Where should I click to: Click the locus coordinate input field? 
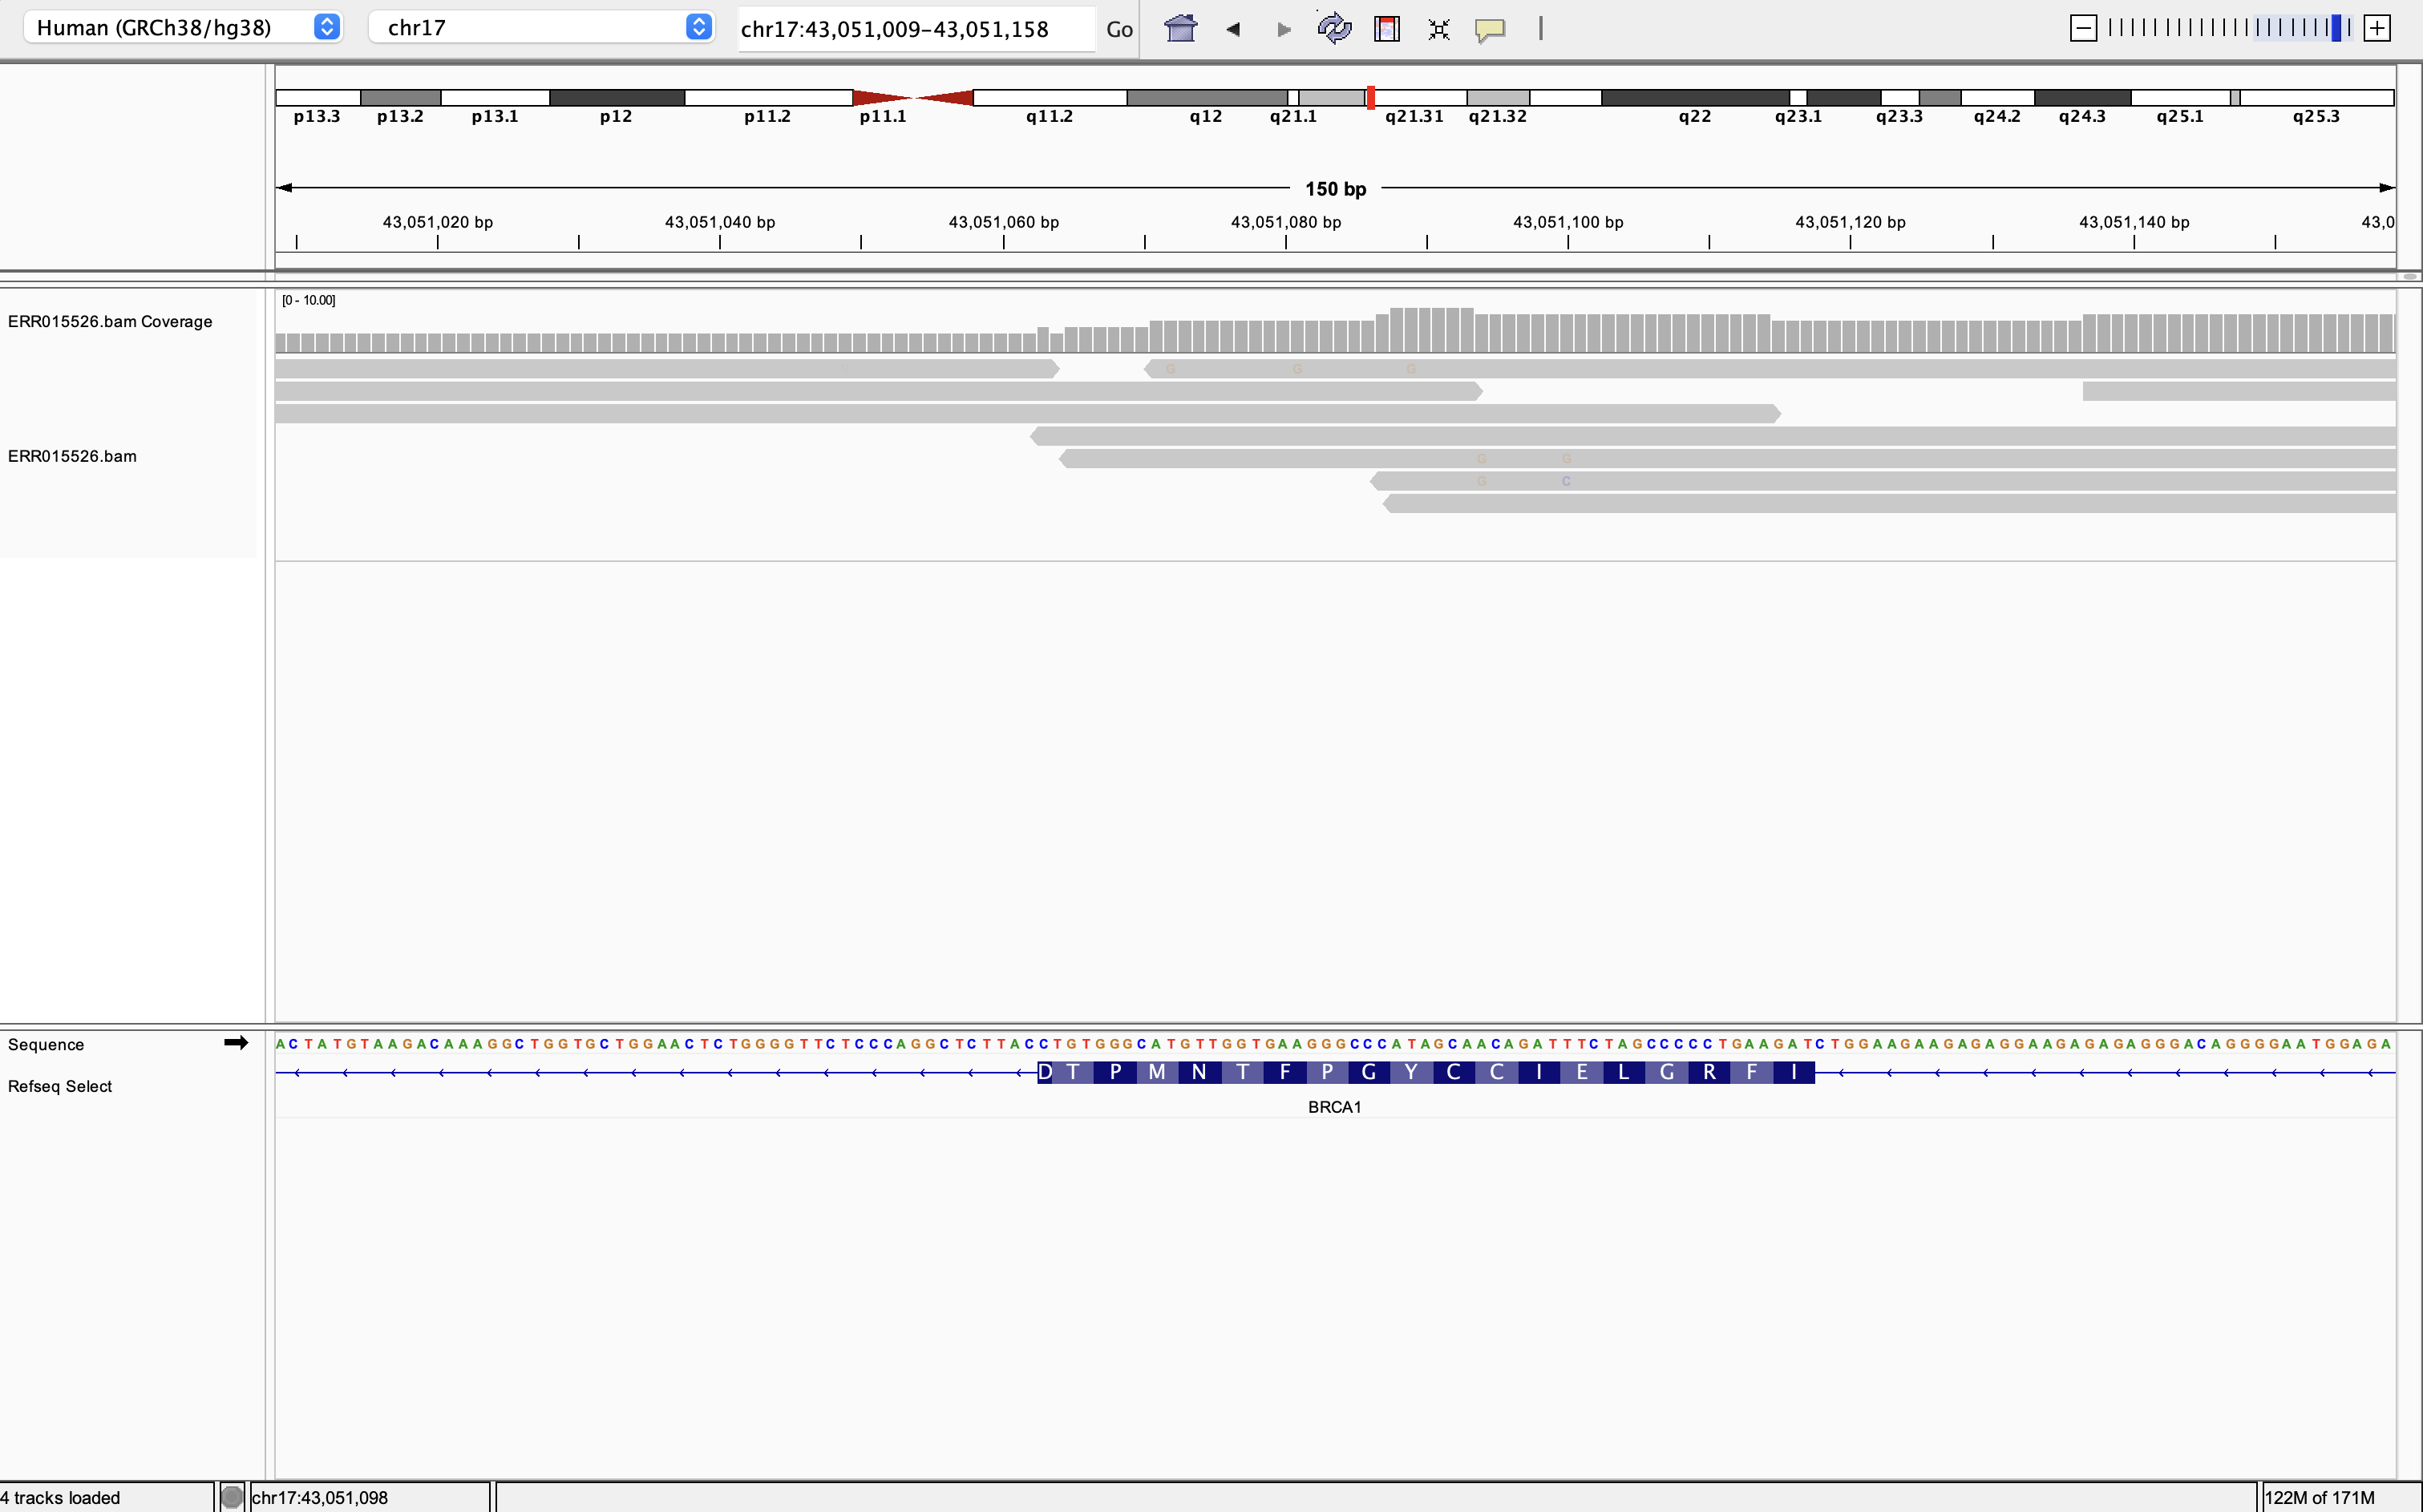pos(915,29)
